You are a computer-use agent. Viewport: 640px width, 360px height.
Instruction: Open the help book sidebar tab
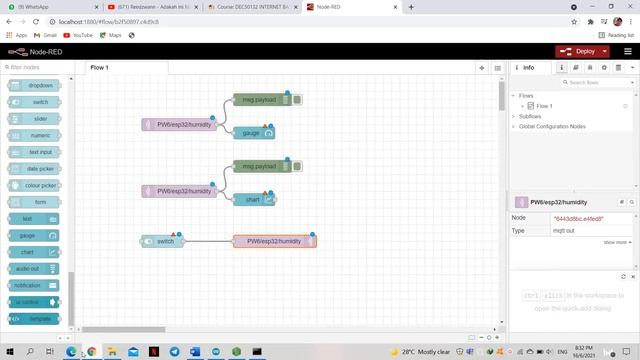[x=576, y=68]
